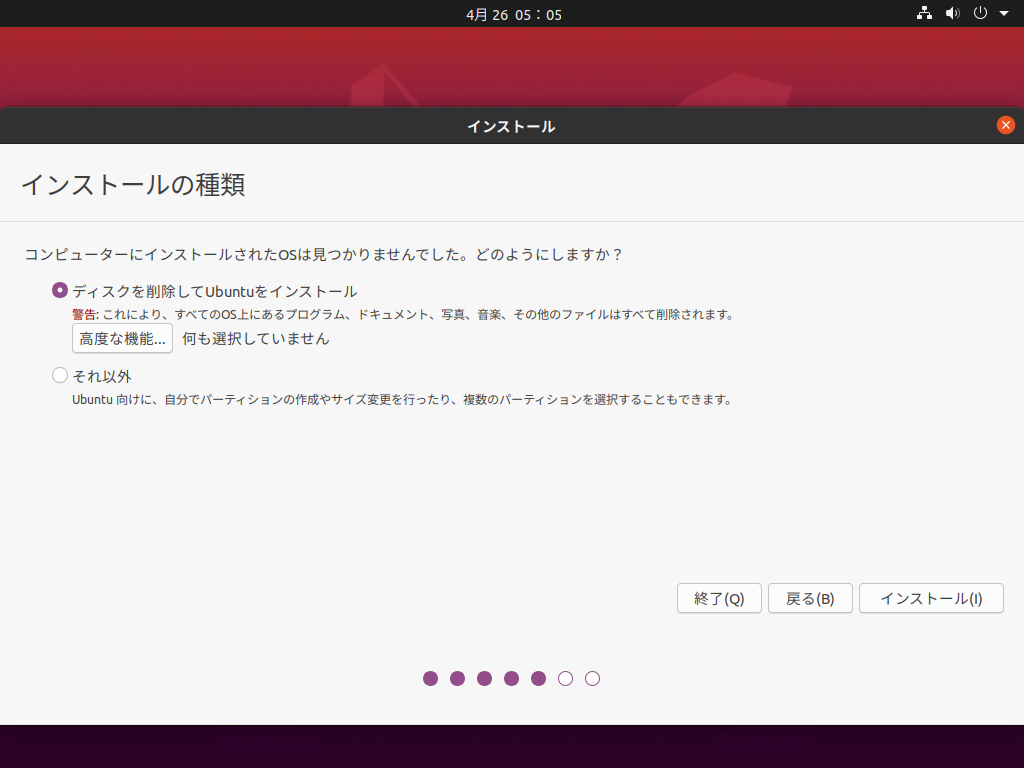Click the 終了(Q) quit button
Viewport: 1024px width, 768px height.
tap(719, 598)
